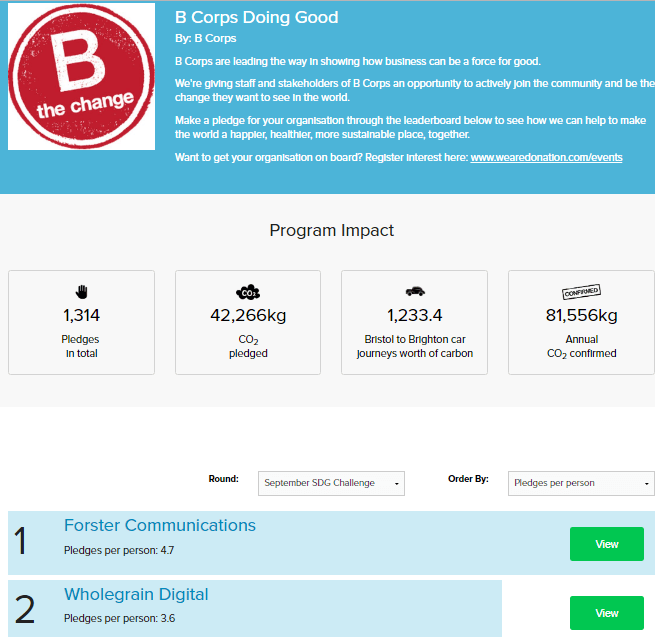Image resolution: width=655 pixels, height=637 pixels.
Task: Click the 1,233.4 car journeys value
Action: [x=414, y=315]
